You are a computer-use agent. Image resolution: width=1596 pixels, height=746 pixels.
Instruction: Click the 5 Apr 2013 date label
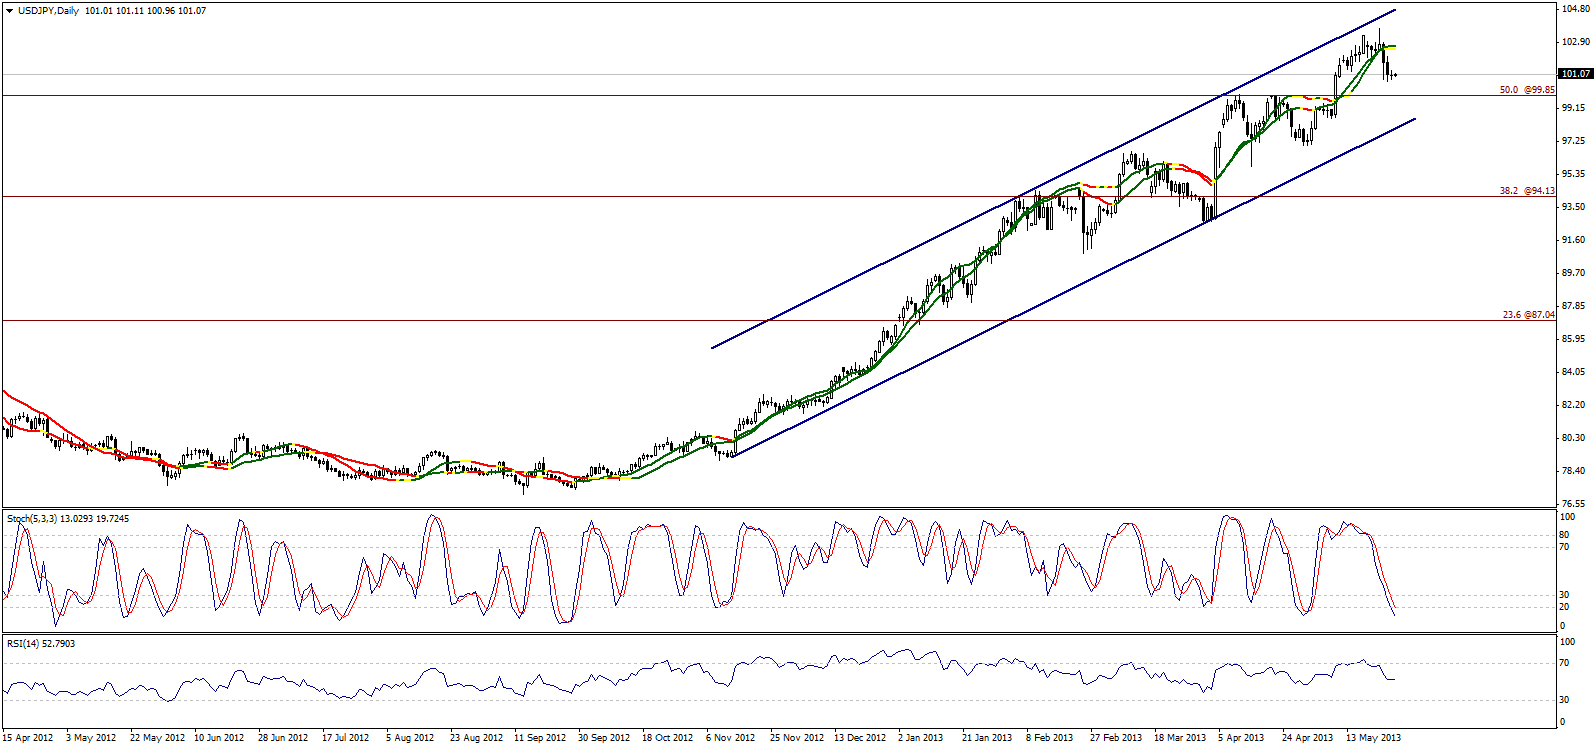(x=1241, y=738)
